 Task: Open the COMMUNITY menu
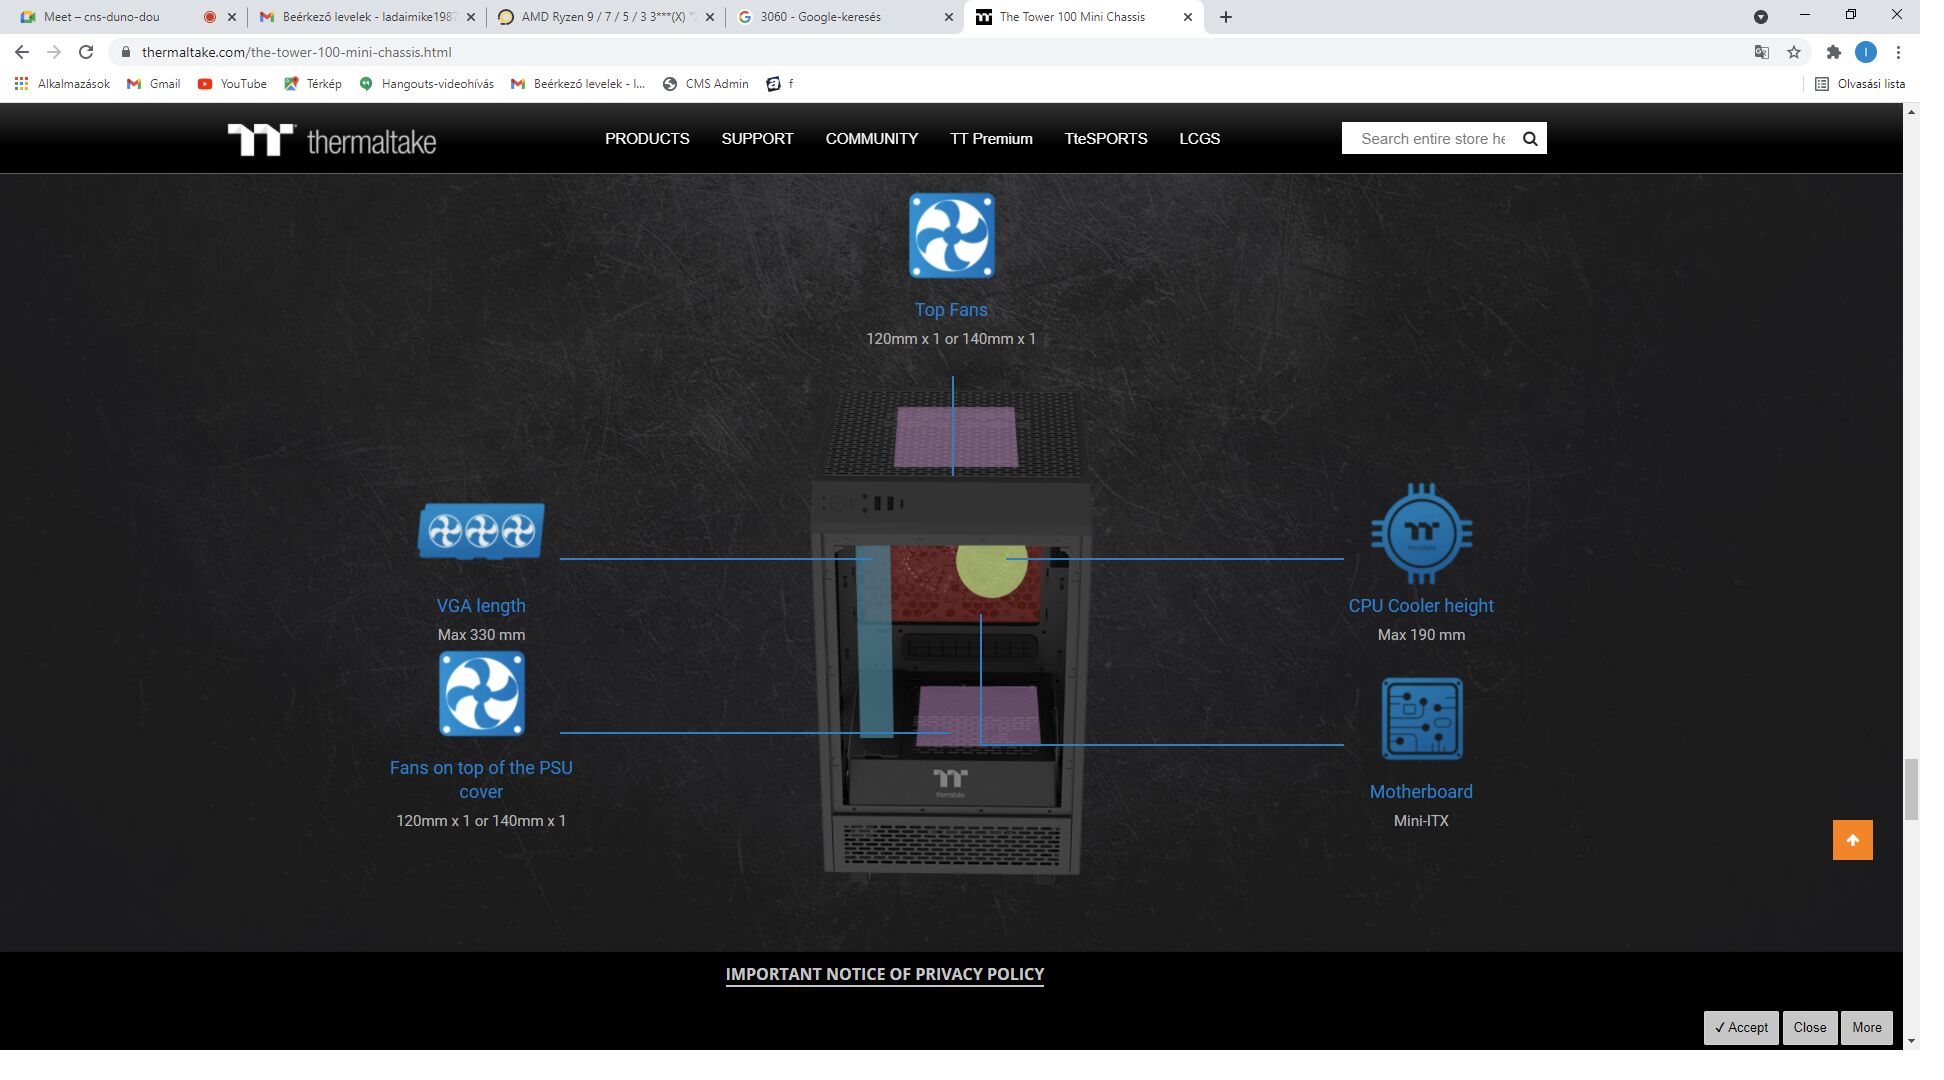(871, 139)
